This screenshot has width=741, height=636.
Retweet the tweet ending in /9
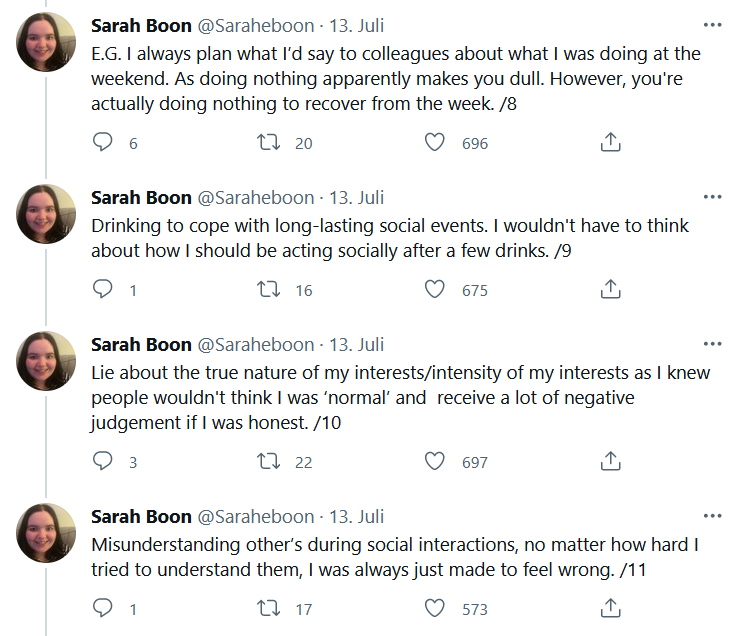coord(269,290)
